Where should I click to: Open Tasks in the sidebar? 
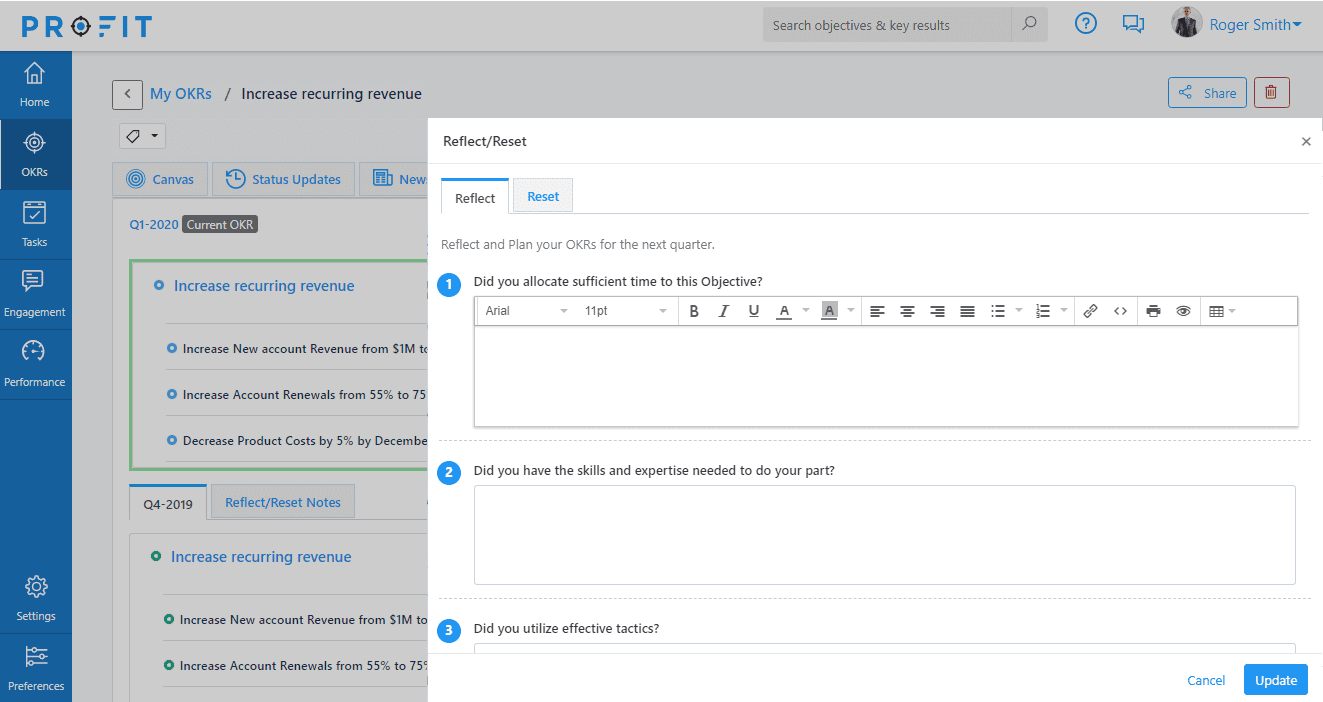tap(35, 225)
